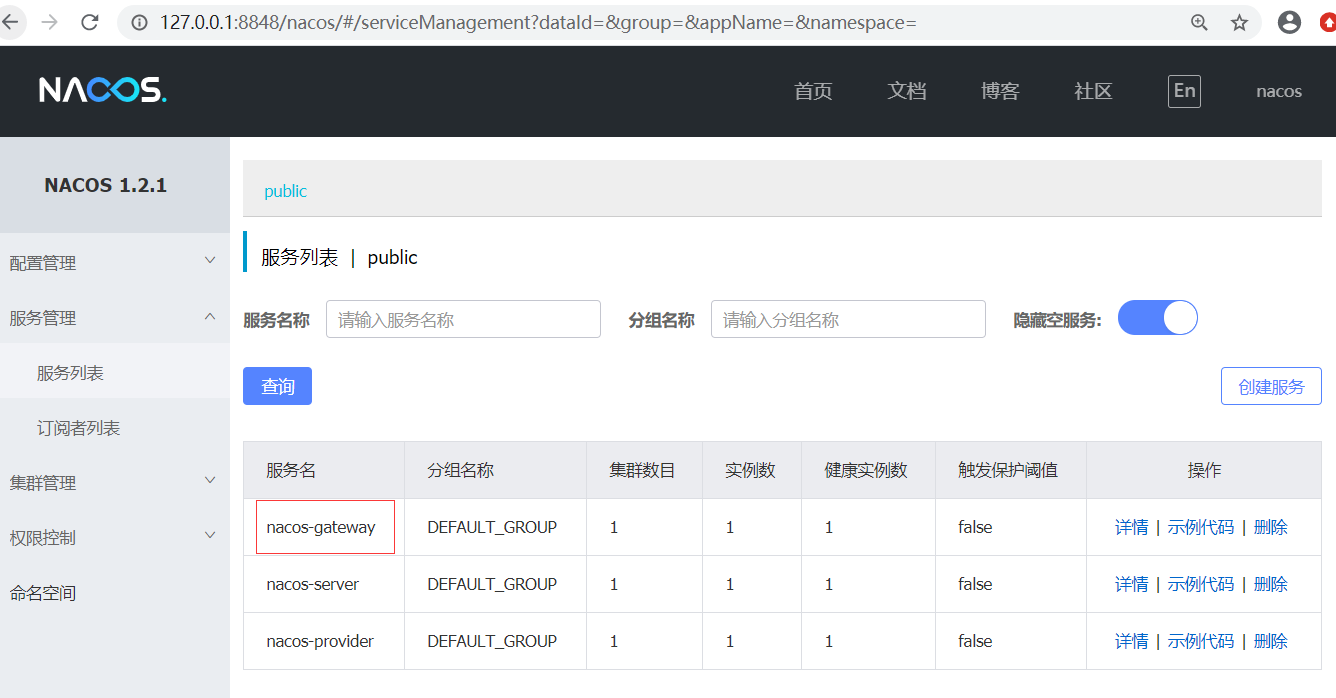This screenshot has width=1336, height=698.
Task: Click the 查询 search button
Action: tap(277, 385)
